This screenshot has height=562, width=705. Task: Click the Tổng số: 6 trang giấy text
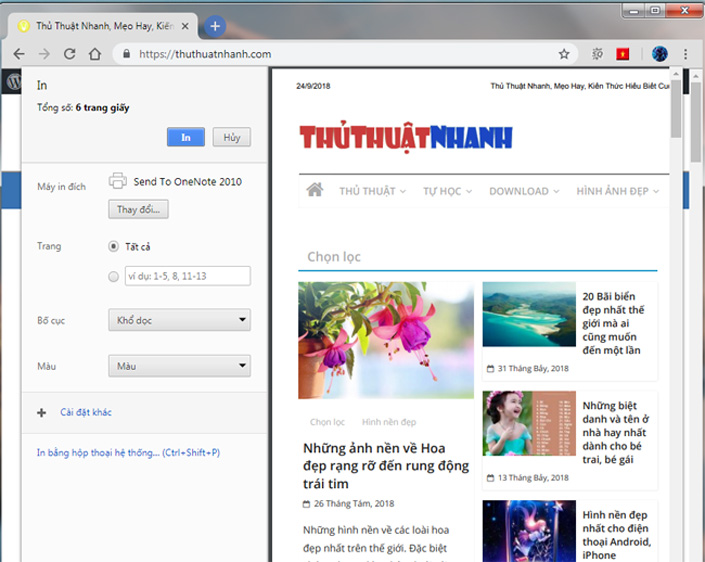pos(83,108)
